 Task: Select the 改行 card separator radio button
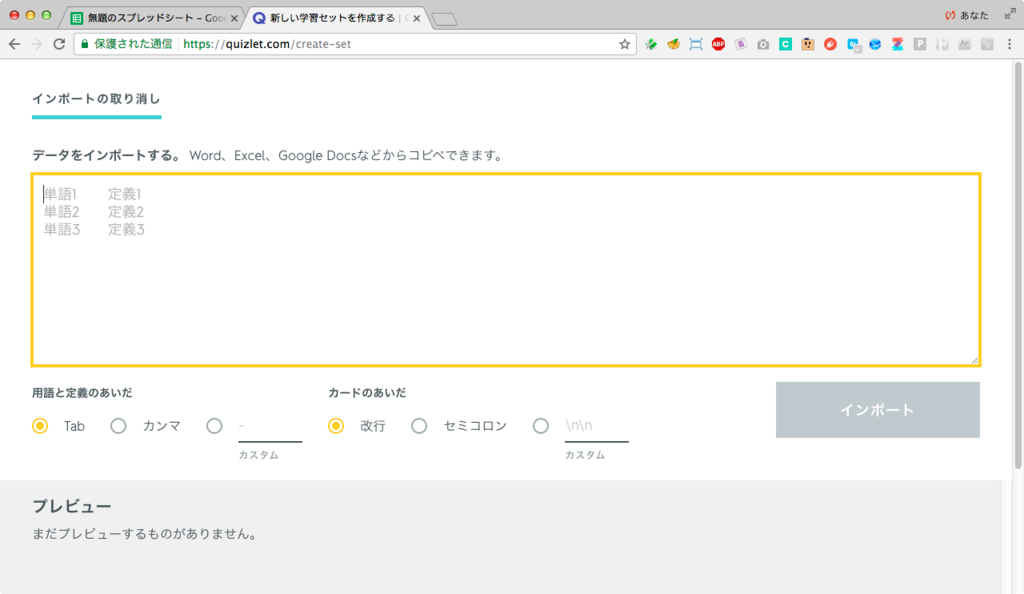(336, 426)
